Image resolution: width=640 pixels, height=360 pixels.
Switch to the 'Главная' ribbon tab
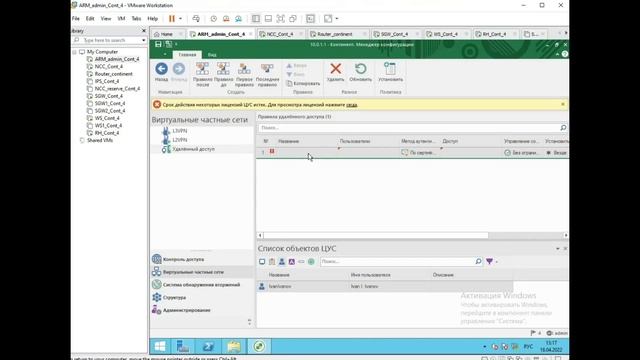point(187,54)
